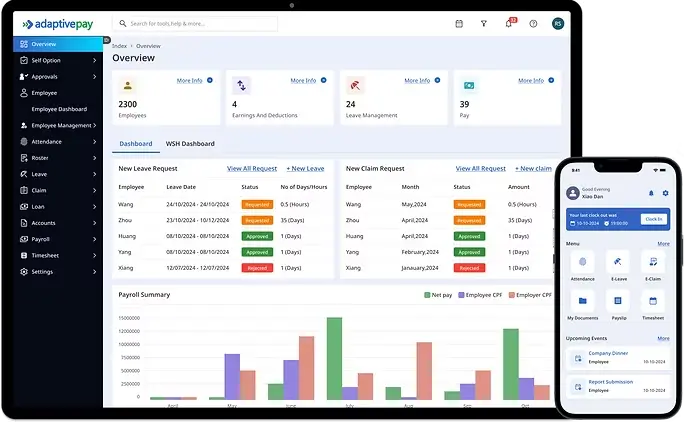Open My Documents folder icon on phone
Image resolution: width=684 pixels, height=422 pixels.
pos(581,300)
